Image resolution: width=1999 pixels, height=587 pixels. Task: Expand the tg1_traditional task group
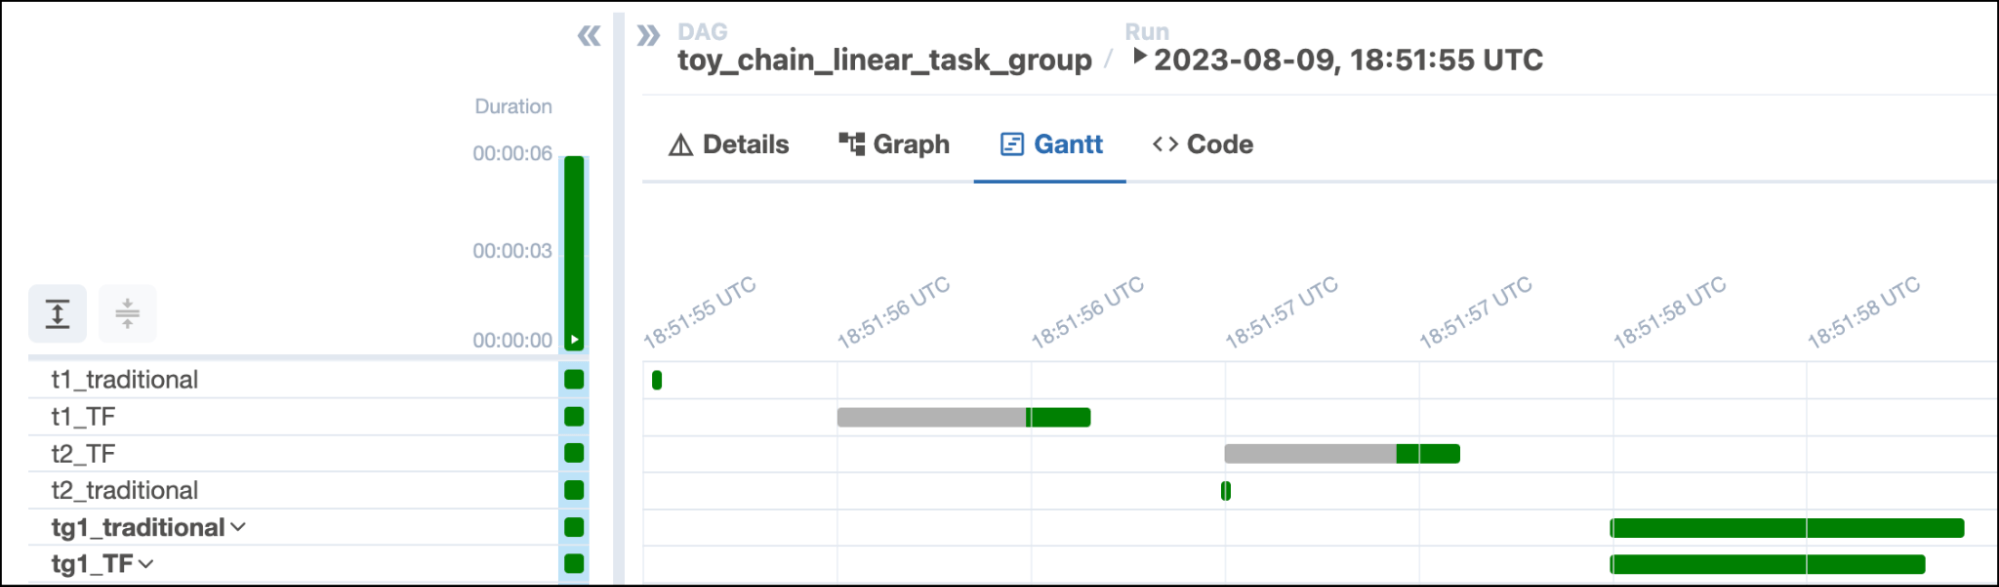pos(238,528)
